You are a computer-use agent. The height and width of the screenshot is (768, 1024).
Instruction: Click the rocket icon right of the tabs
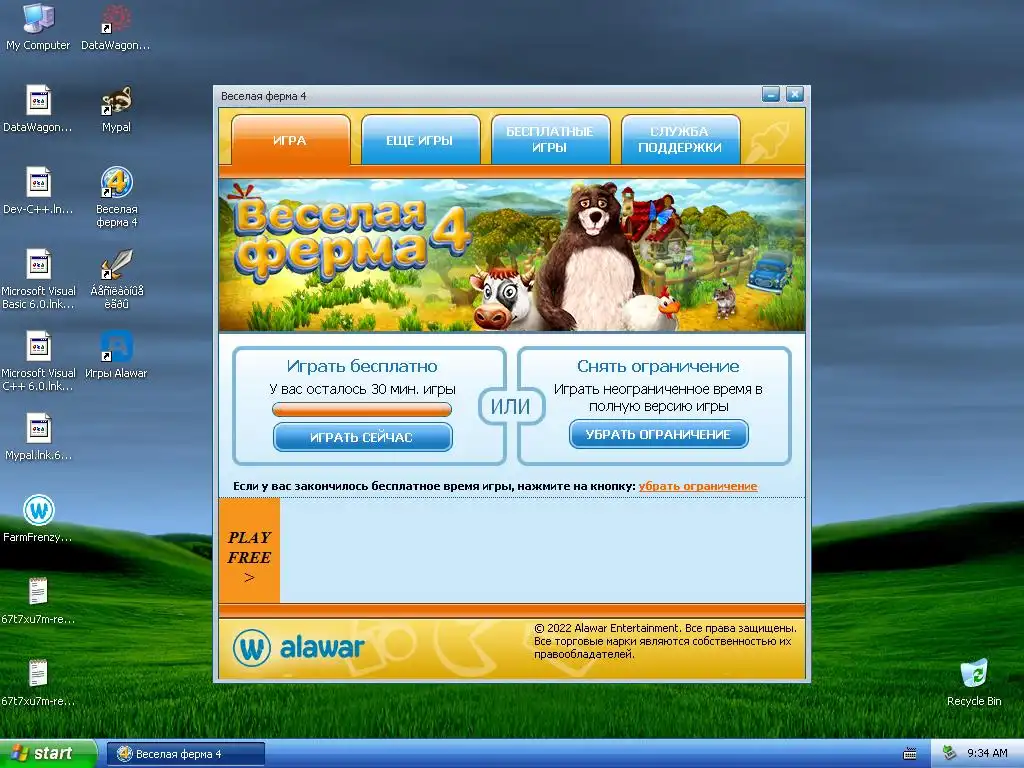[769, 140]
